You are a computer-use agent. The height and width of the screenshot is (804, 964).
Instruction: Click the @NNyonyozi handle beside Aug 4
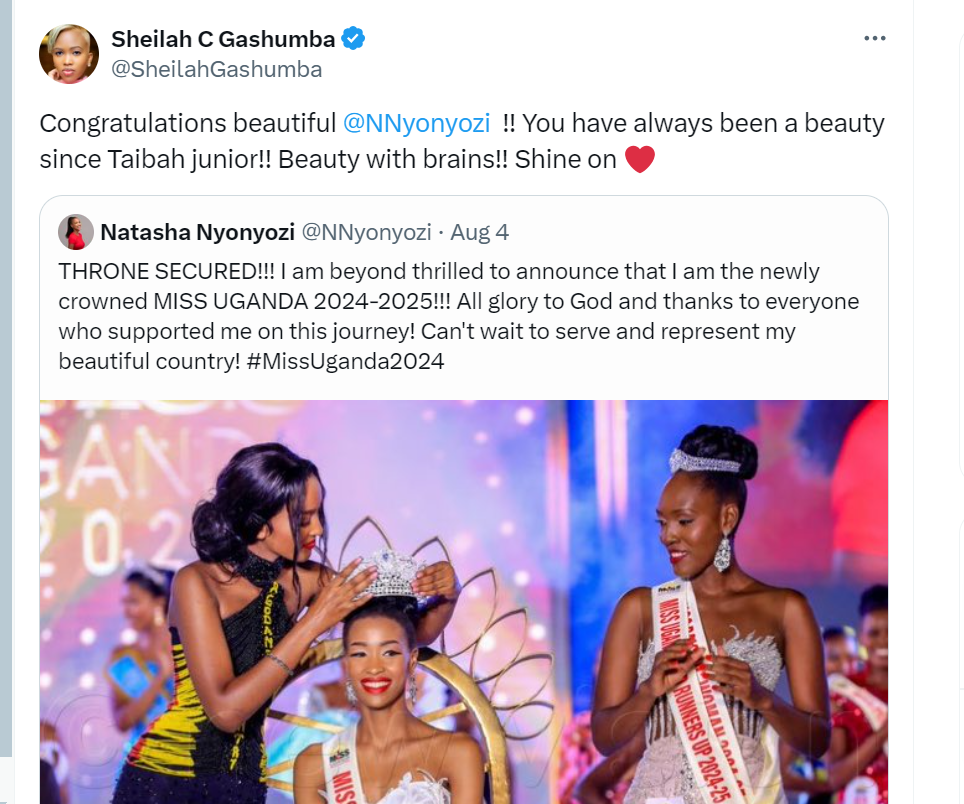366,232
